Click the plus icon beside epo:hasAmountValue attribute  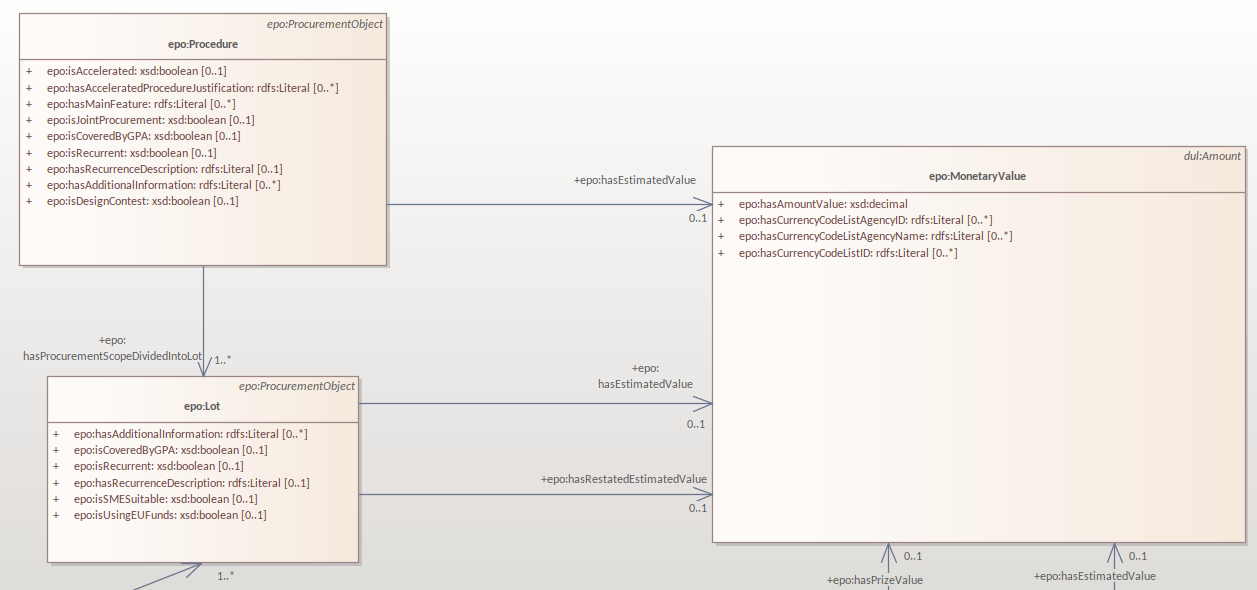point(723,204)
